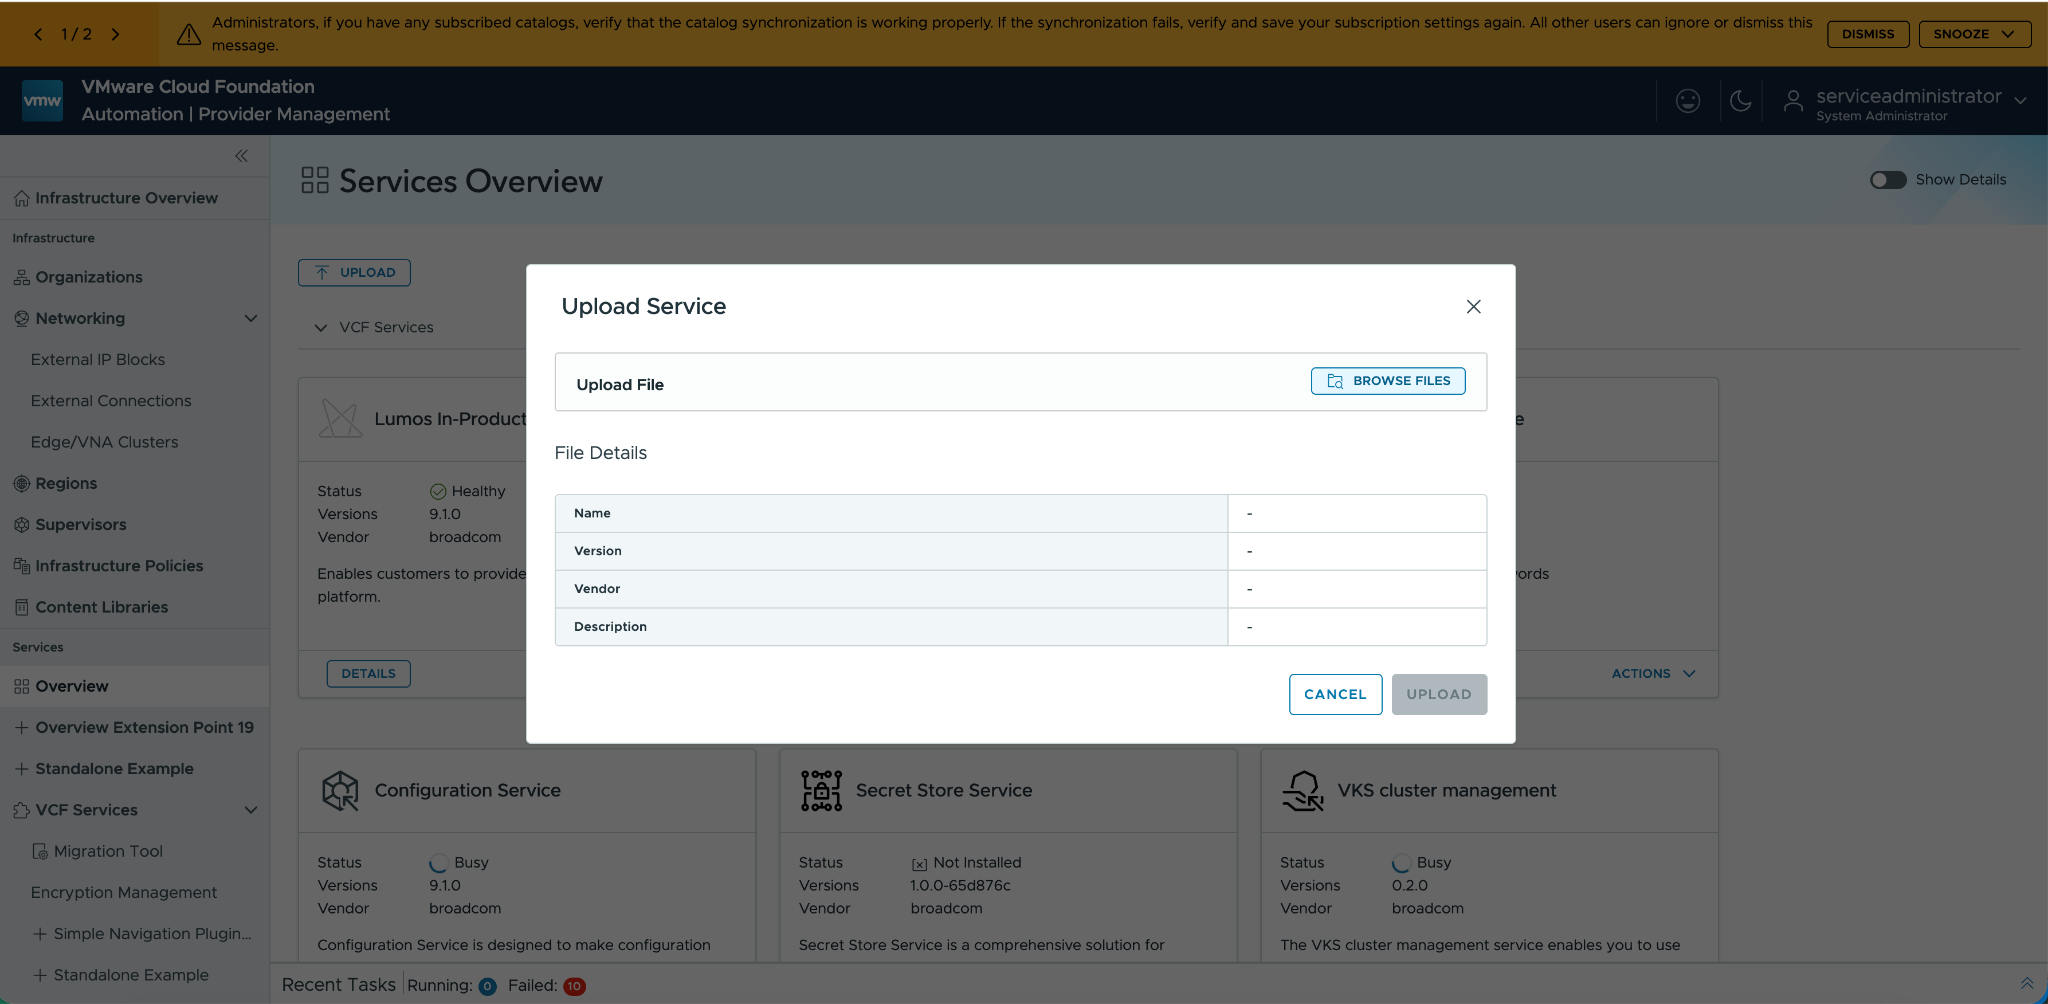
Task: Collapse the Networking menu chevron
Action: pos(251,319)
